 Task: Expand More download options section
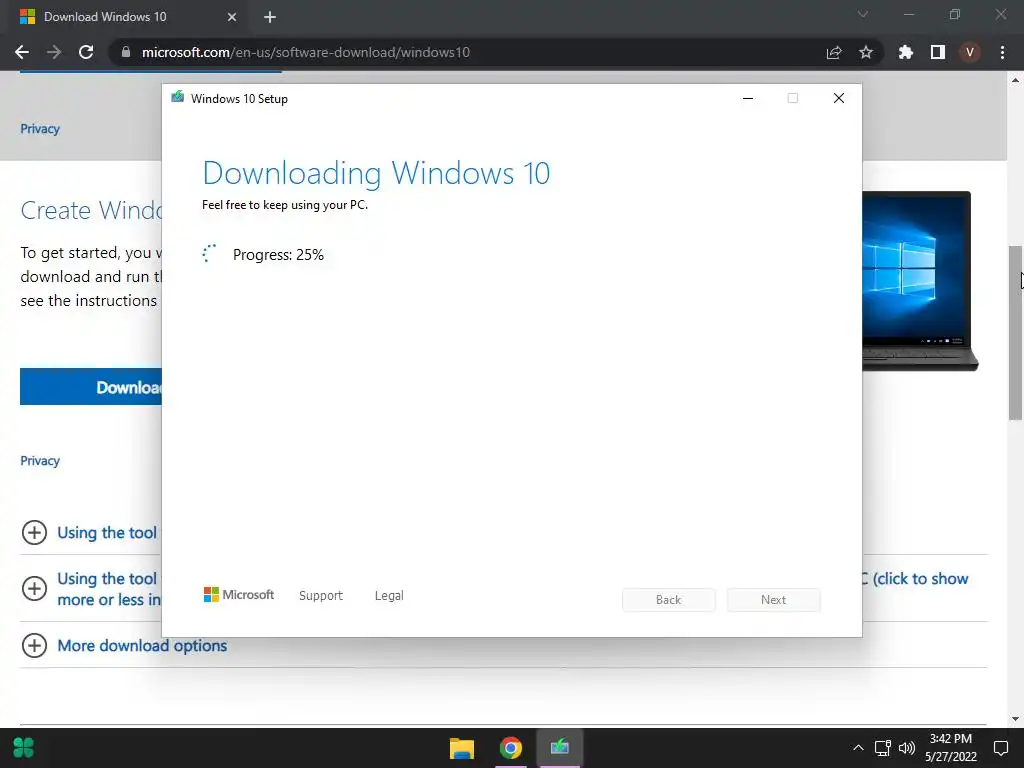[35, 645]
